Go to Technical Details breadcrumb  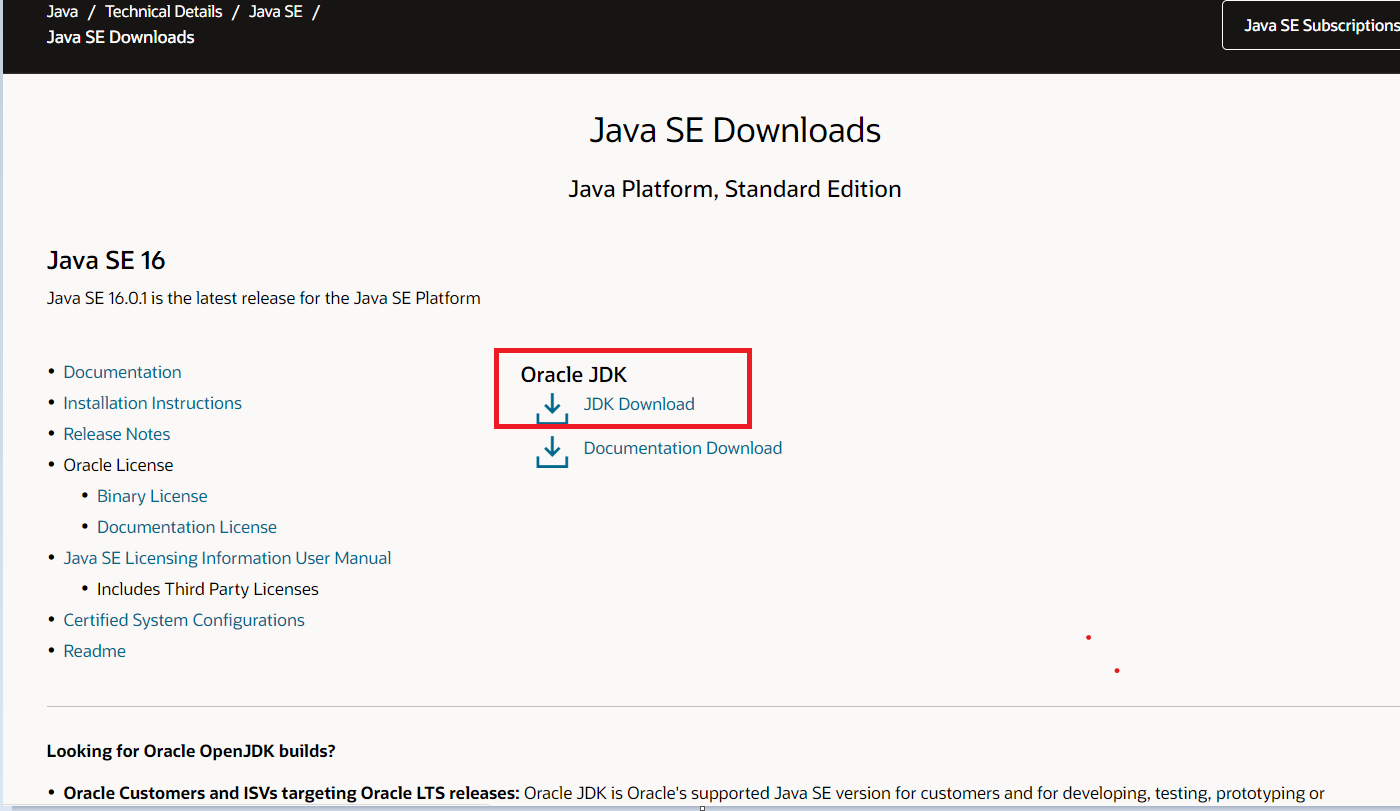[x=164, y=12]
